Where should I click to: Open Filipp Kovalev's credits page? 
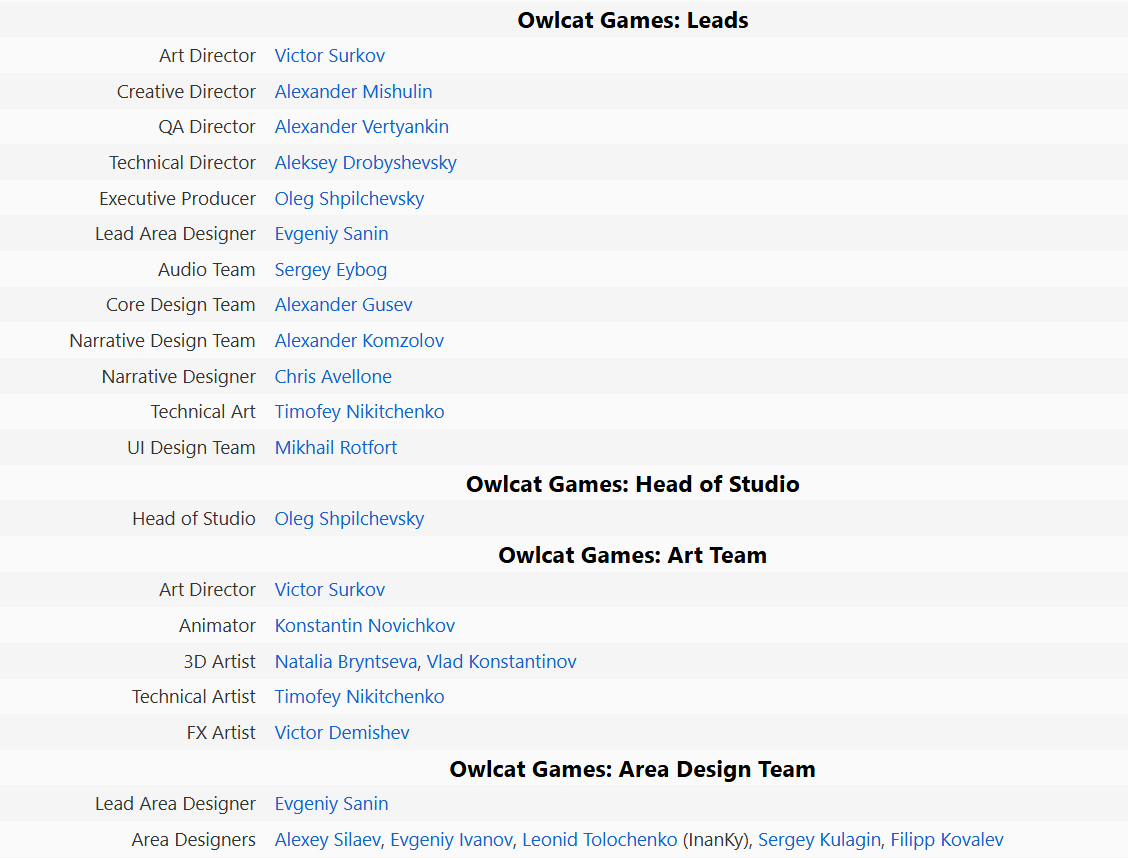947,840
